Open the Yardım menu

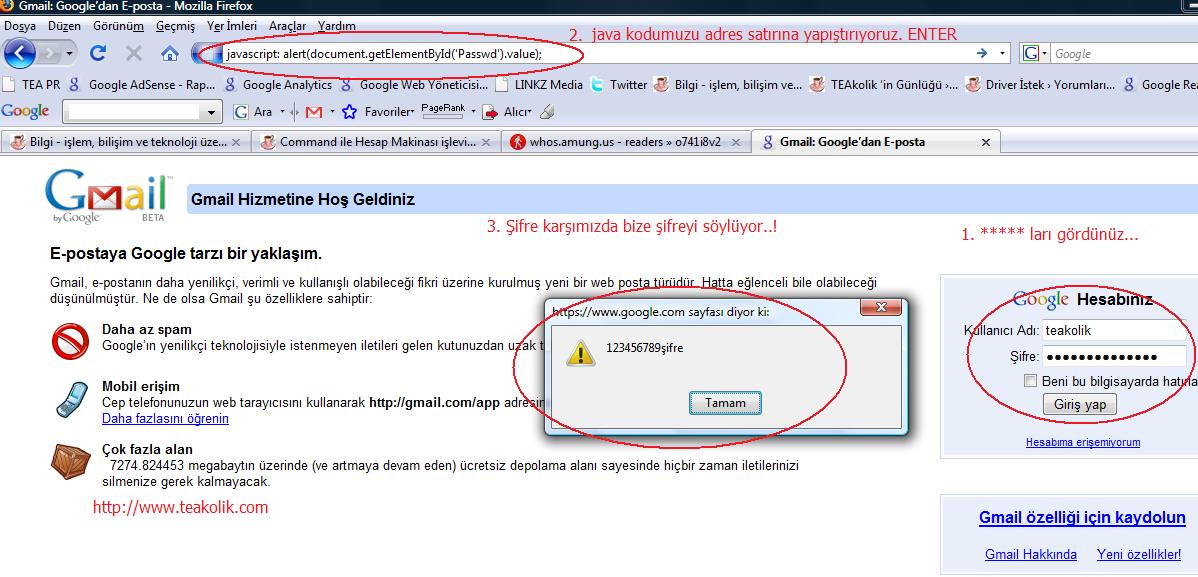click(337, 26)
